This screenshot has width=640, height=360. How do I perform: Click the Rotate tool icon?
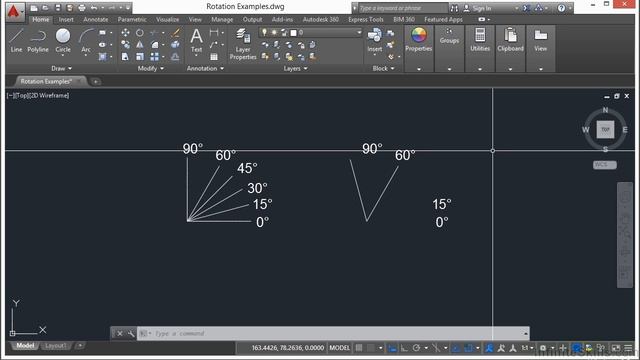(140, 32)
